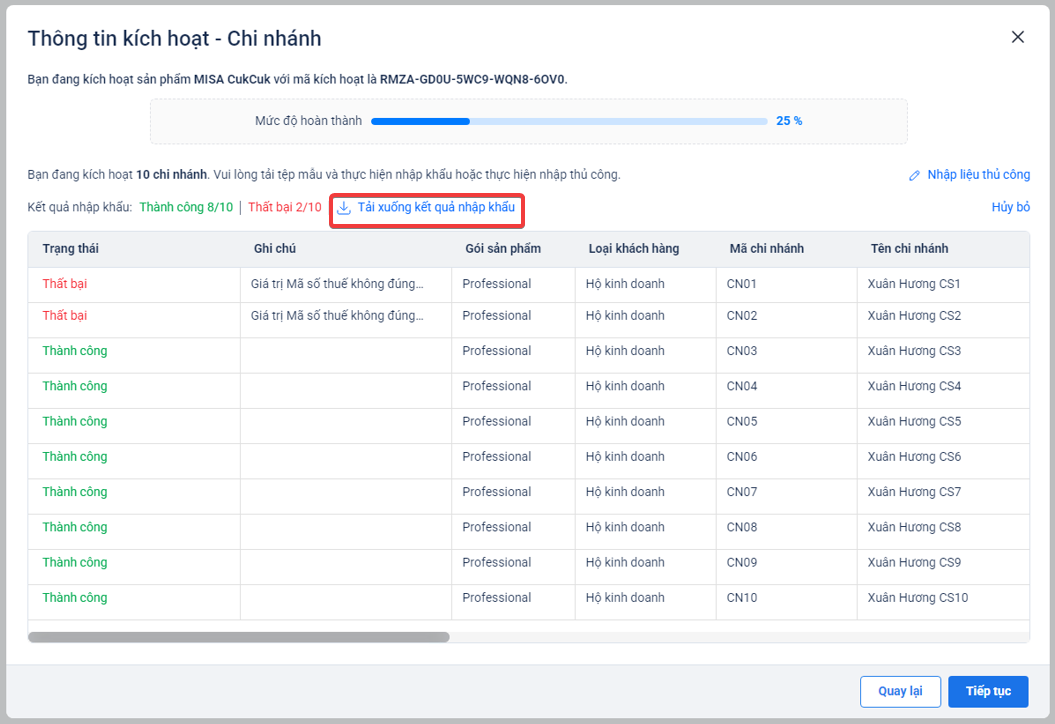Close the activation info dialog
The height and width of the screenshot is (724, 1055).
tap(1017, 37)
